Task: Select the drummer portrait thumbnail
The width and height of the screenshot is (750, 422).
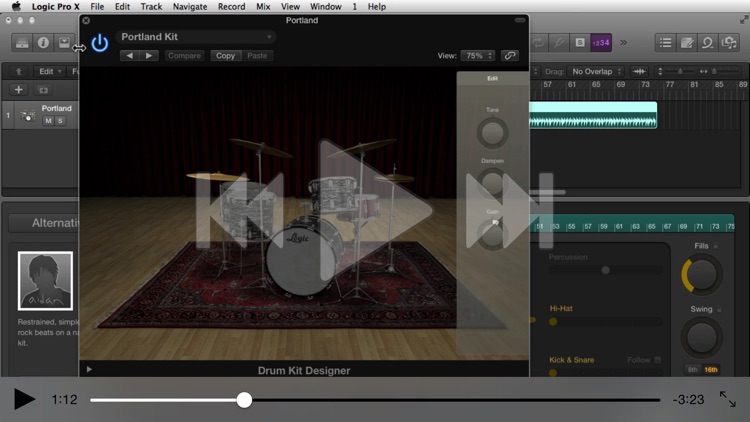Action: pos(45,281)
